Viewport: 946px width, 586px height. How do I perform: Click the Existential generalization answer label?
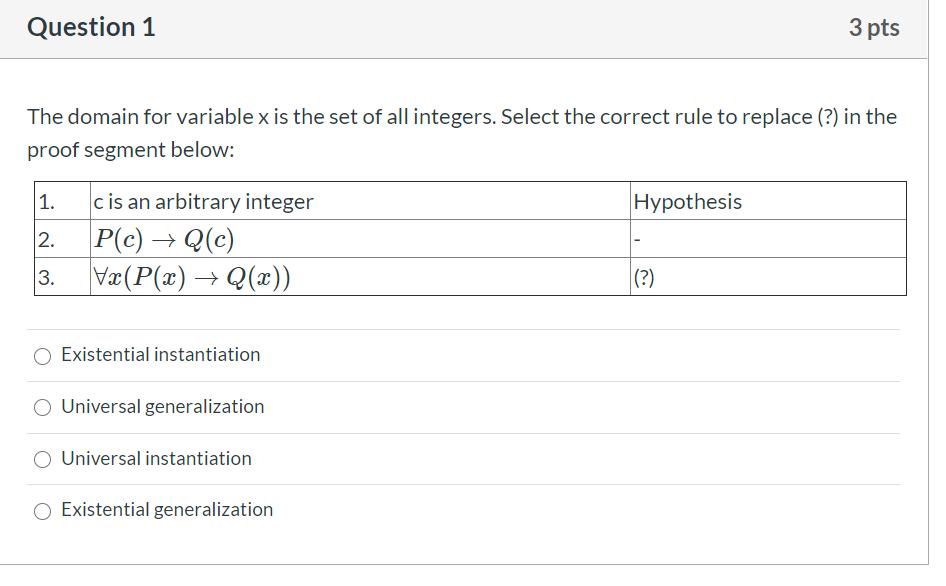tap(167, 509)
